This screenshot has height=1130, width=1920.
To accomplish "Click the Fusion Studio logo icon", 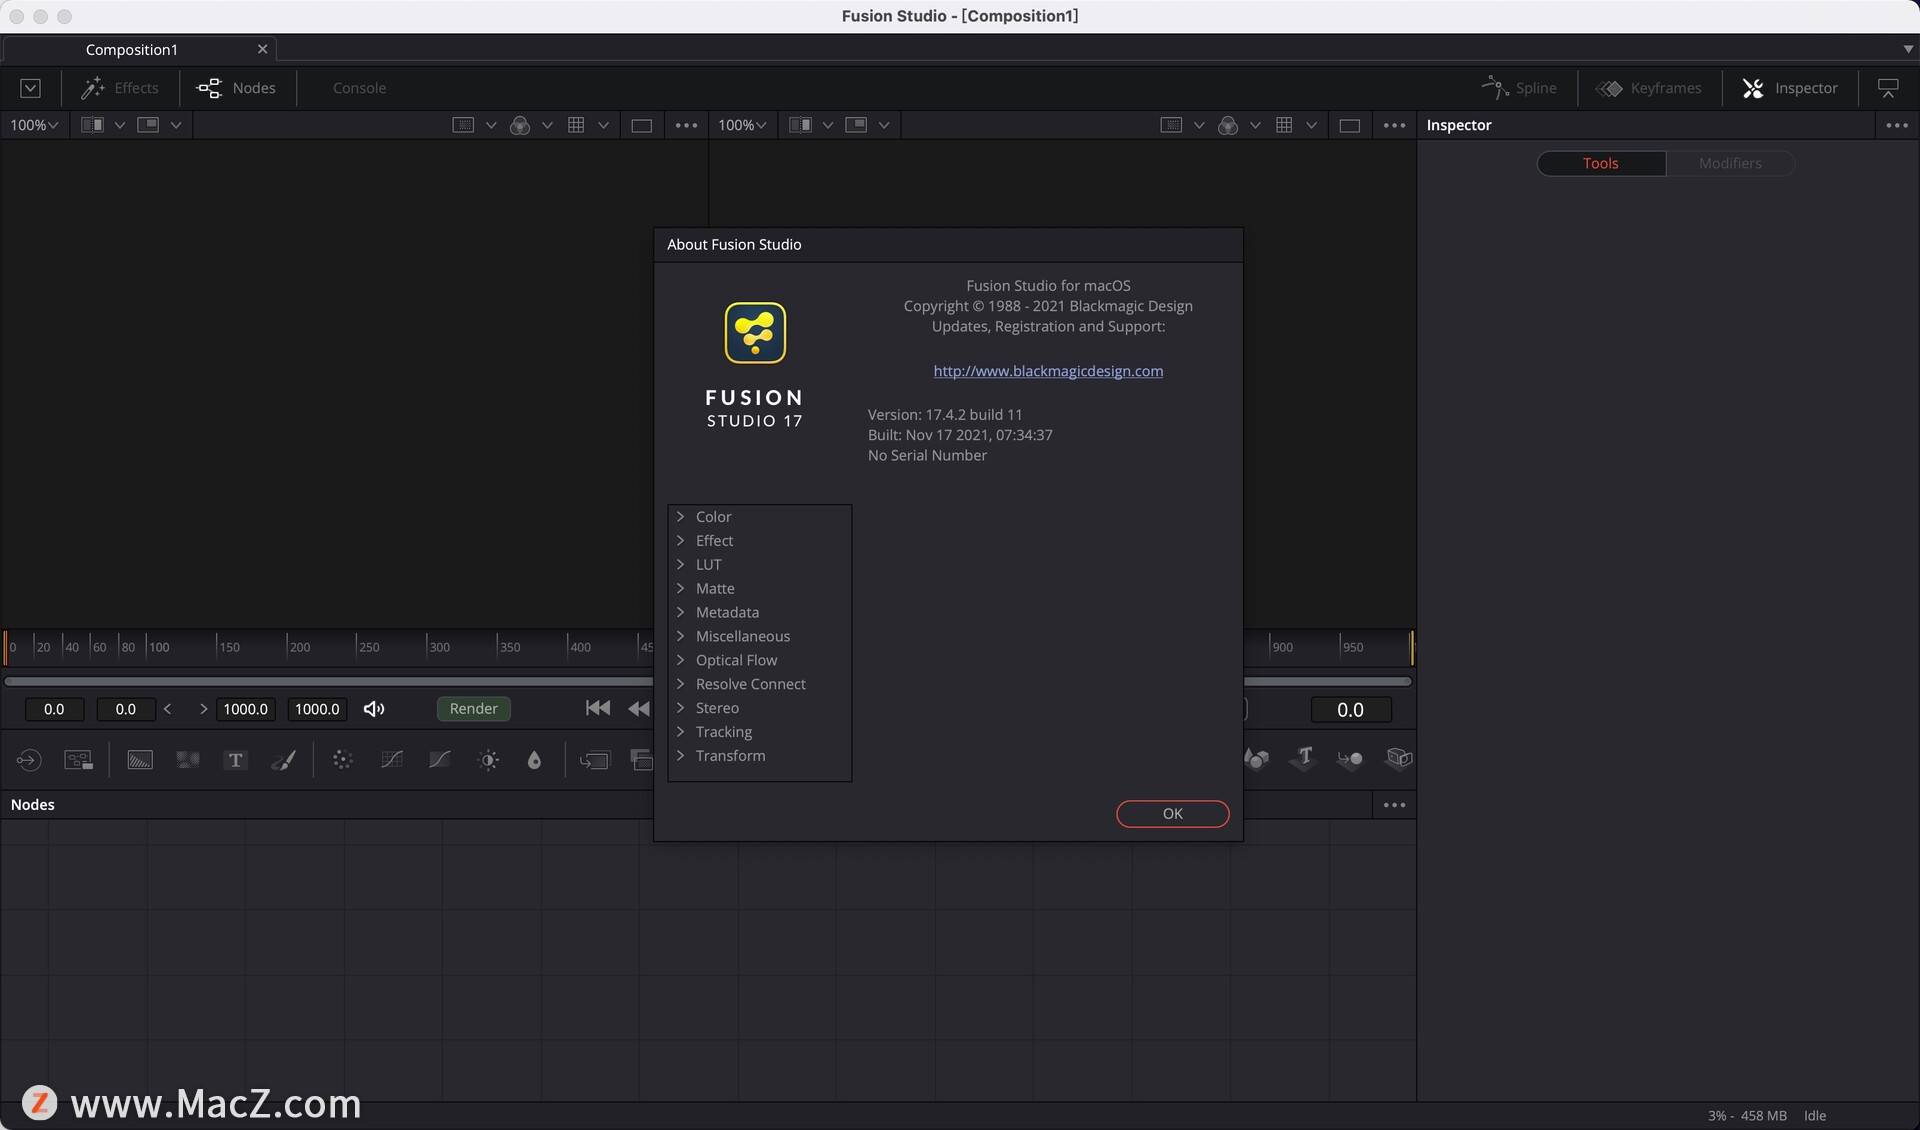I will [x=755, y=333].
